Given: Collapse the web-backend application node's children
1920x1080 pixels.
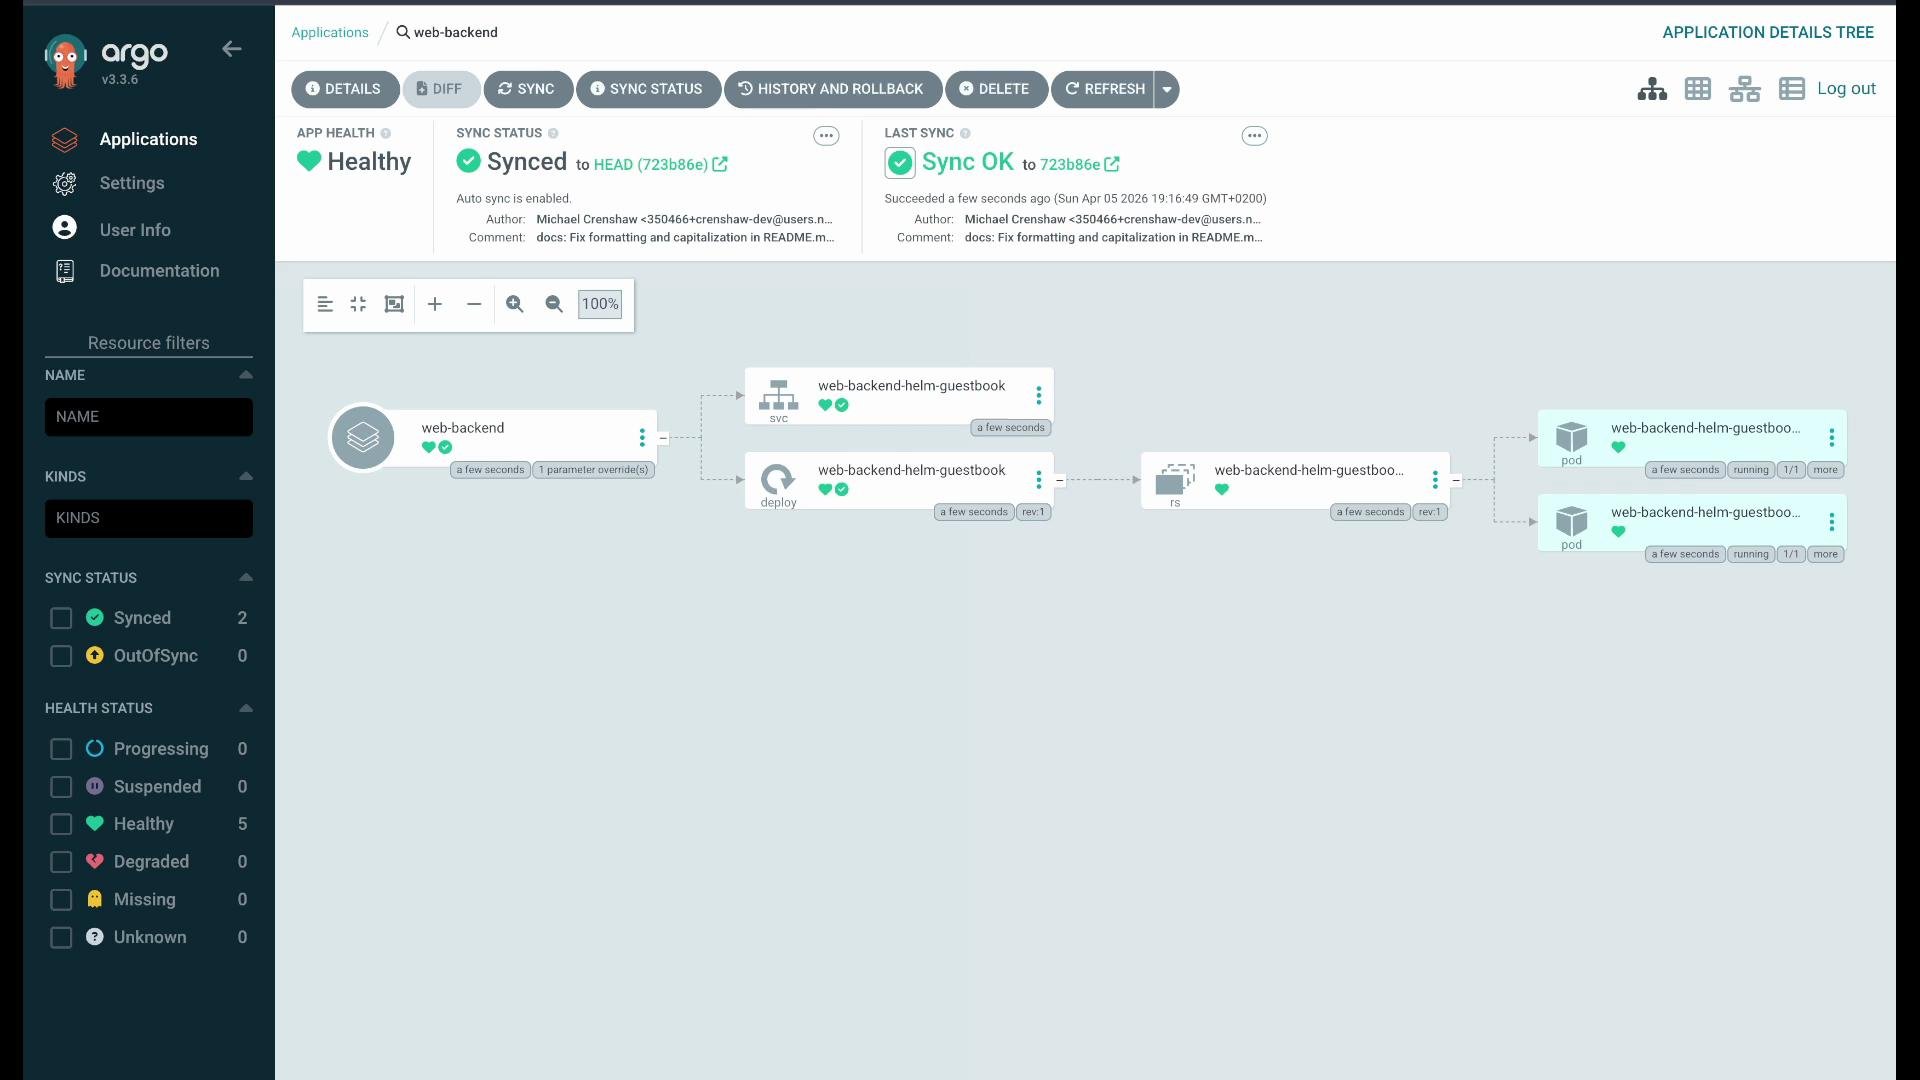Looking at the screenshot, I should [x=663, y=438].
